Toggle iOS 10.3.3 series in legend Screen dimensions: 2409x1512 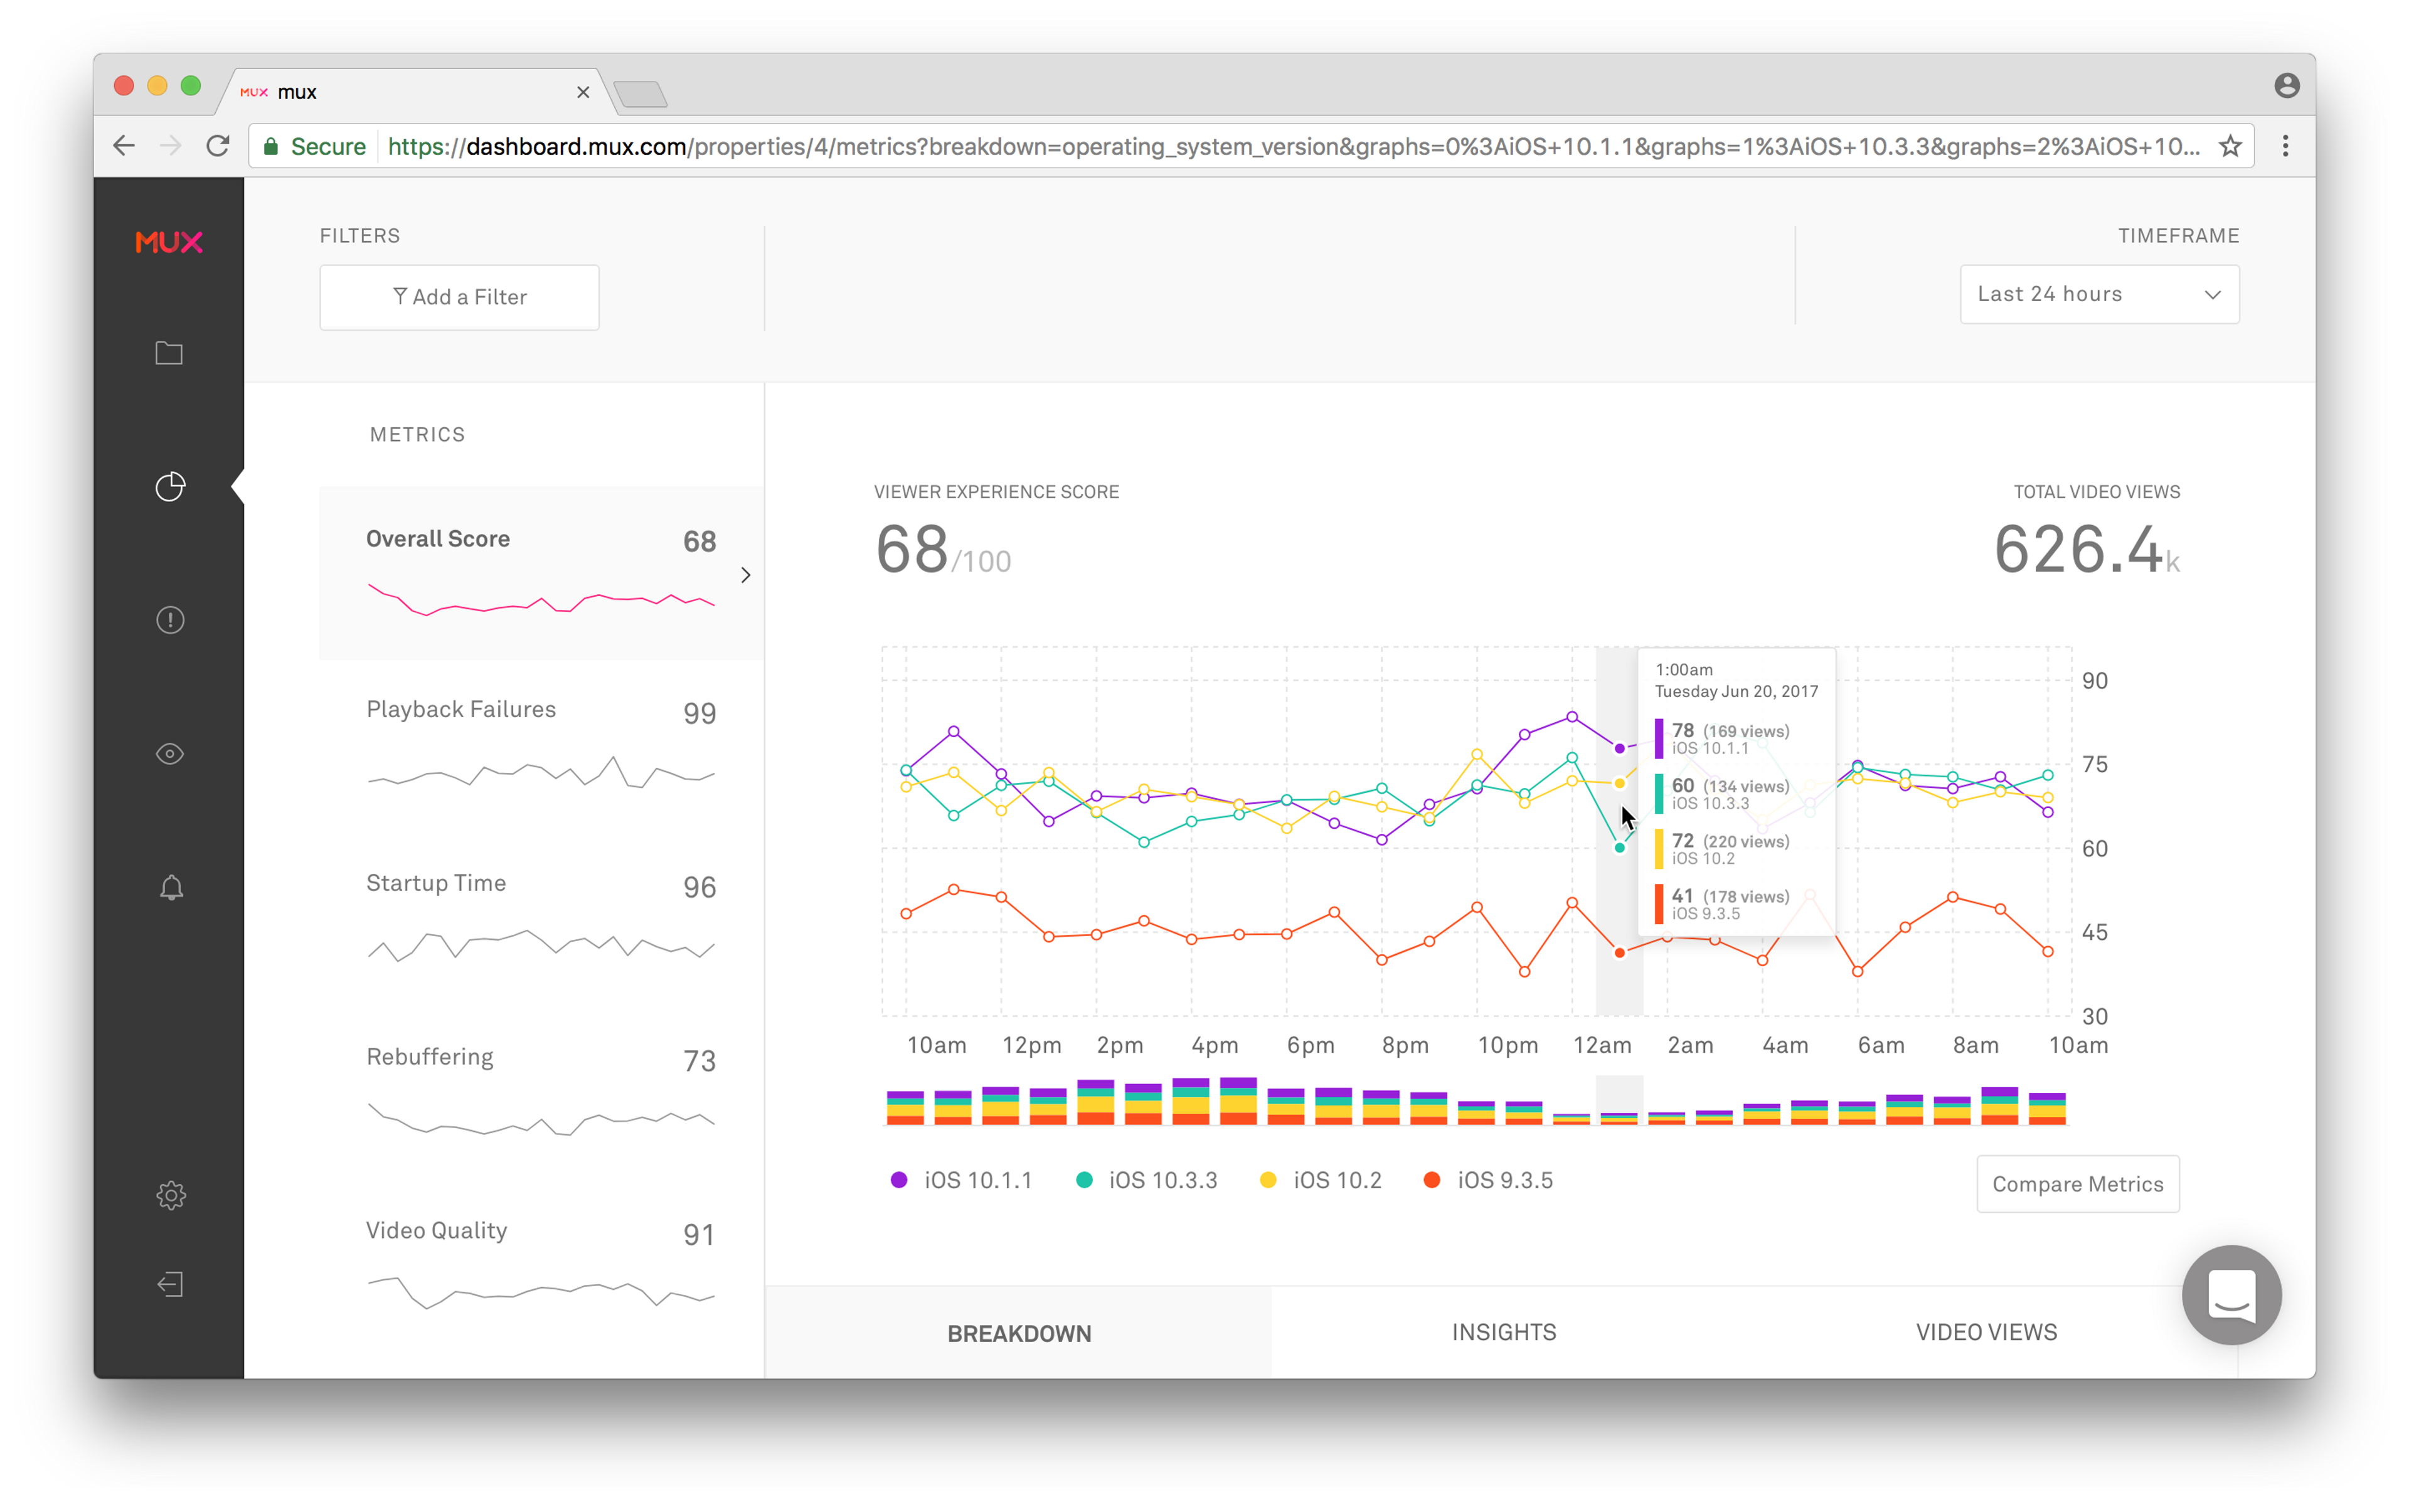click(x=1146, y=1180)
